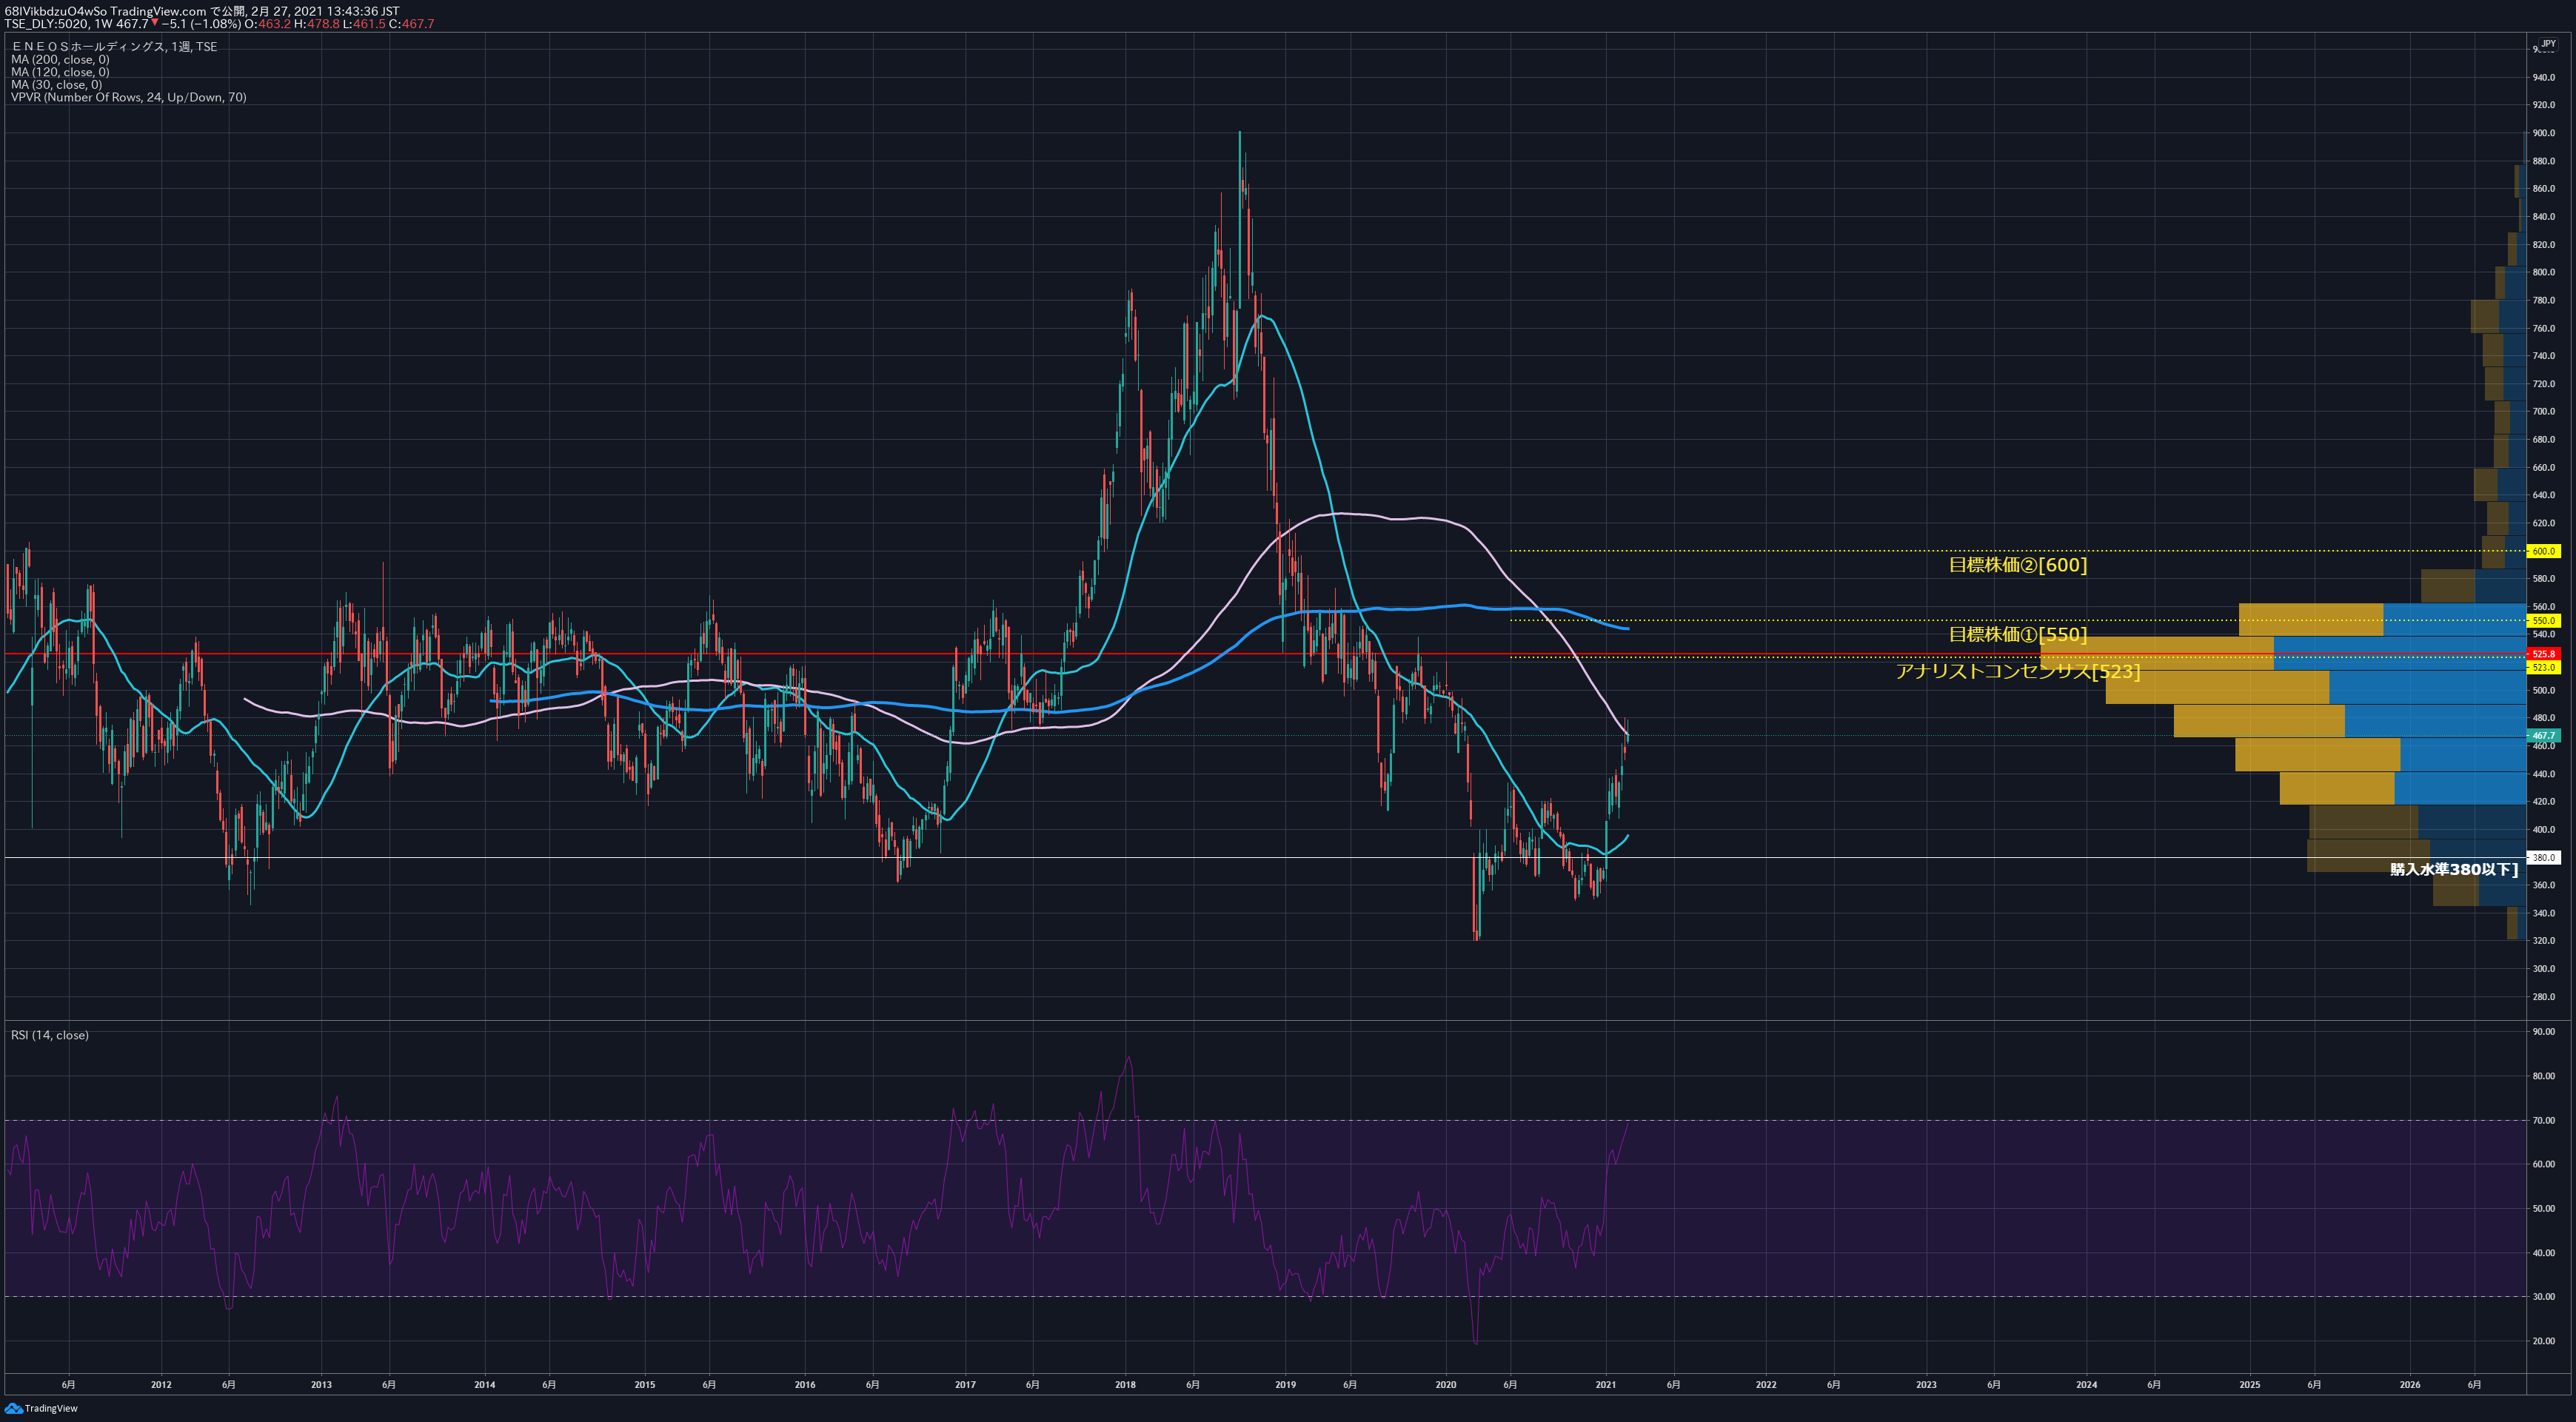
Task: Click the 2012 label on time axis
Action: tap(161, 1385)
